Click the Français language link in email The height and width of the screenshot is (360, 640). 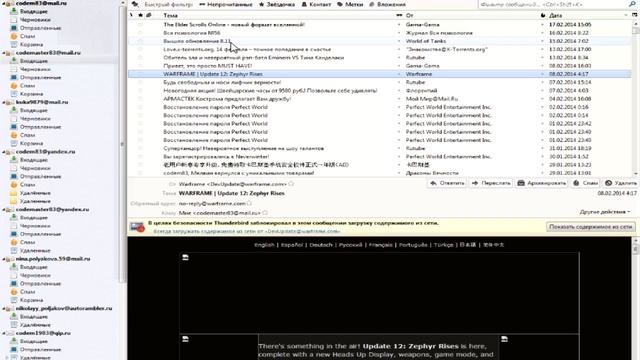coord(380,245)
